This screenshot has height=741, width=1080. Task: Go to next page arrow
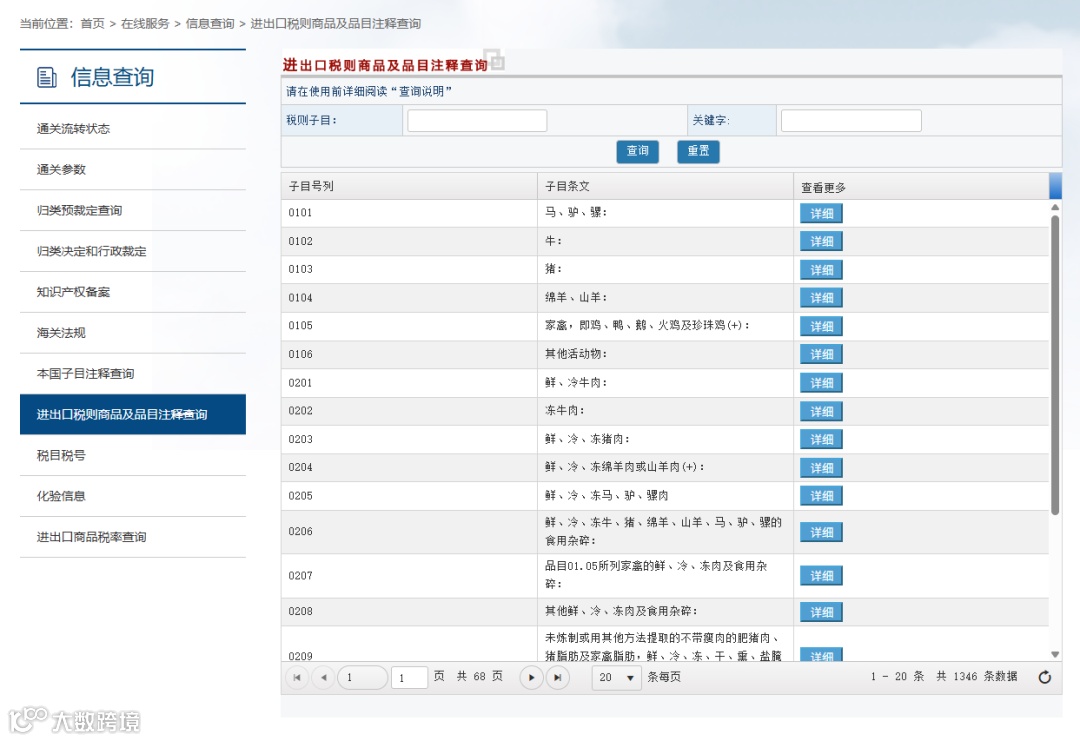(x=531, y=678)
